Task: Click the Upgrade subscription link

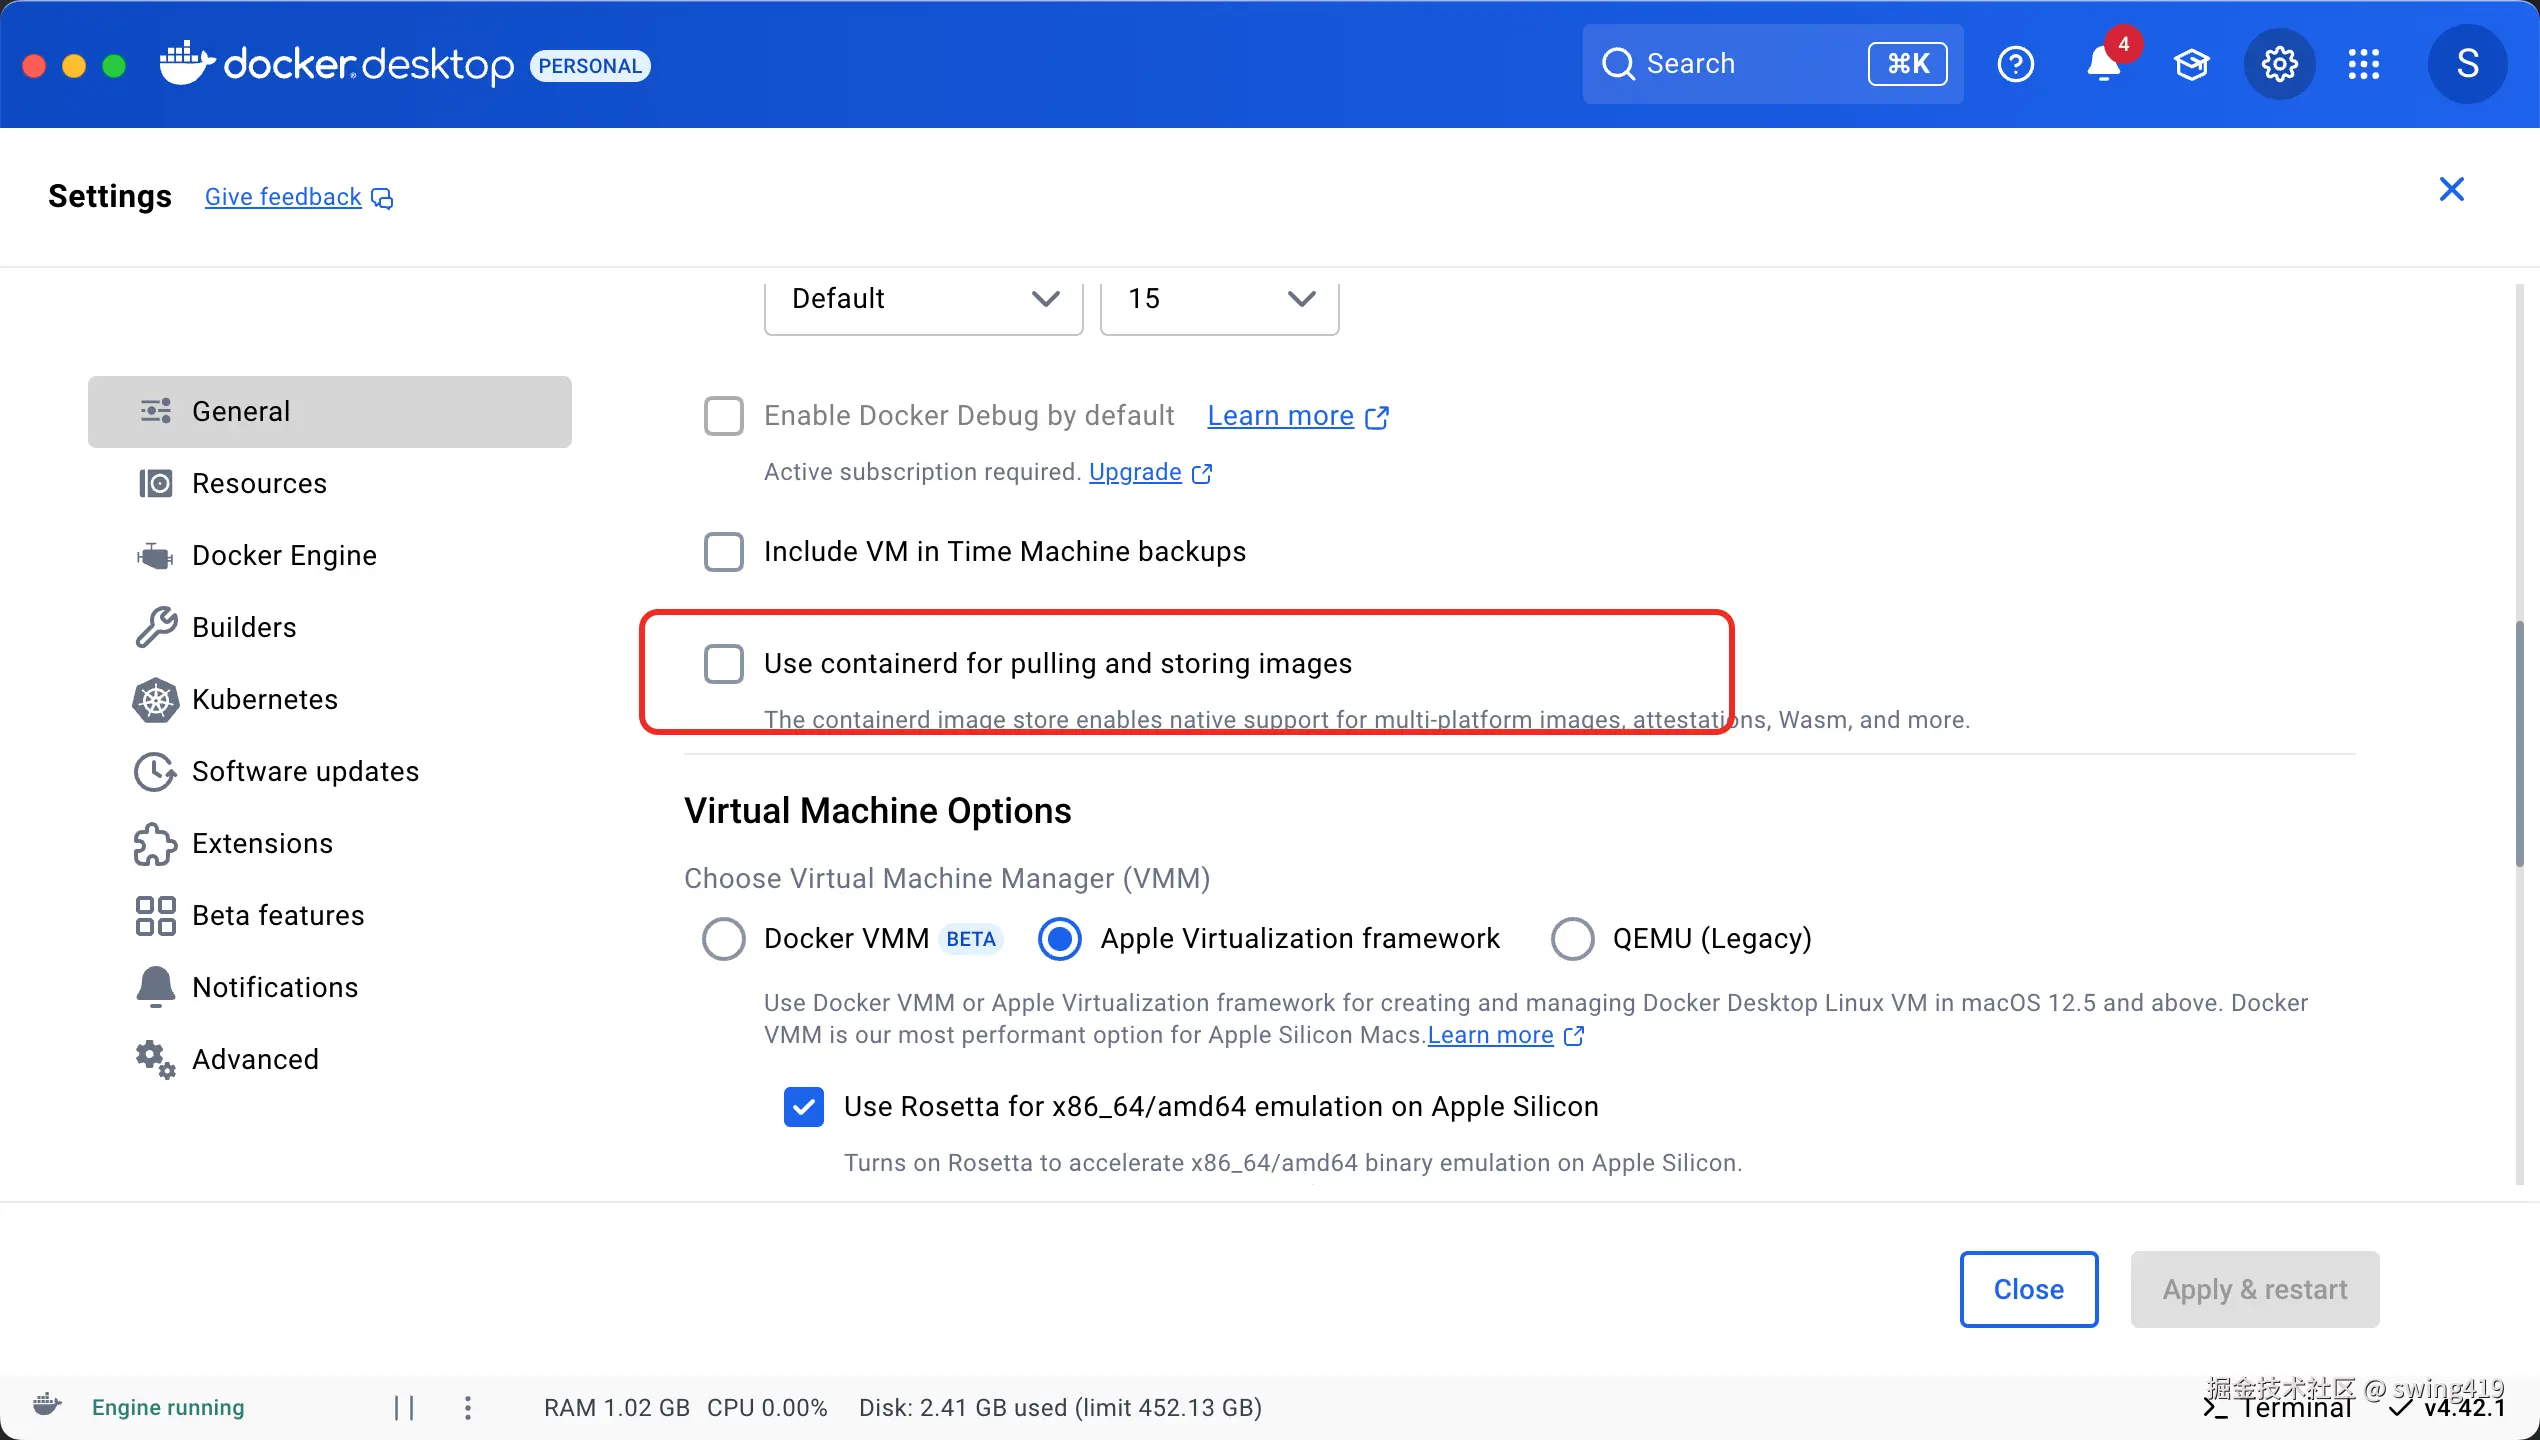Action: 1135,472
